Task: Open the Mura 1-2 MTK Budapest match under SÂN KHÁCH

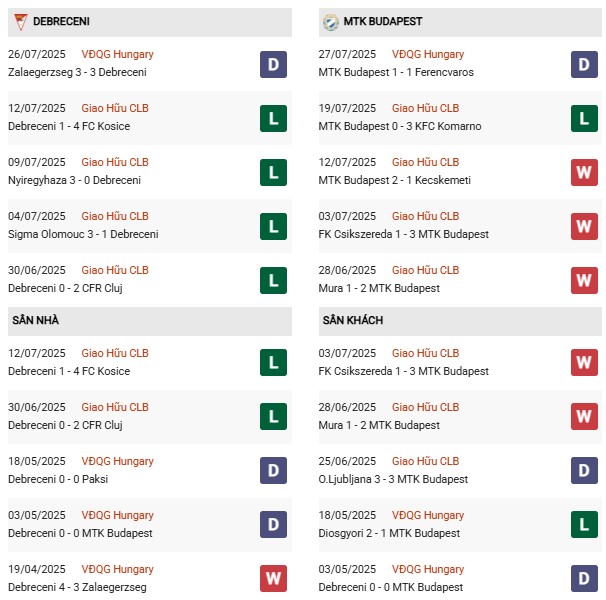Action: 381,425
